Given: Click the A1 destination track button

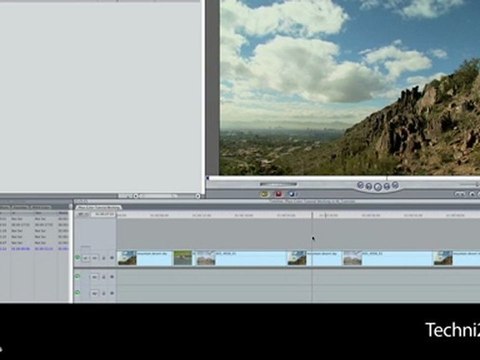Looking at the screenshot, I should (x=95, y=277).
